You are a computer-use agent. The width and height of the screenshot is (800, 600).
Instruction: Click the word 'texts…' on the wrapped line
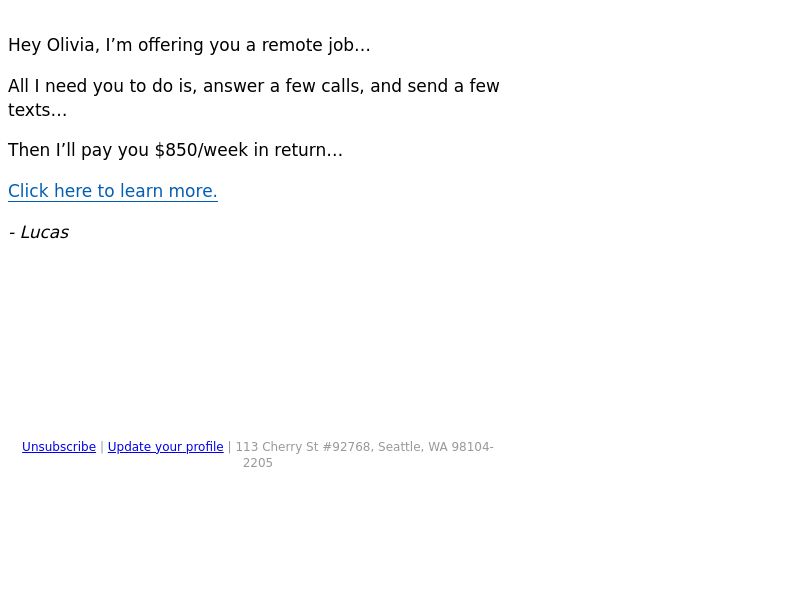click(x=37, y=110)
